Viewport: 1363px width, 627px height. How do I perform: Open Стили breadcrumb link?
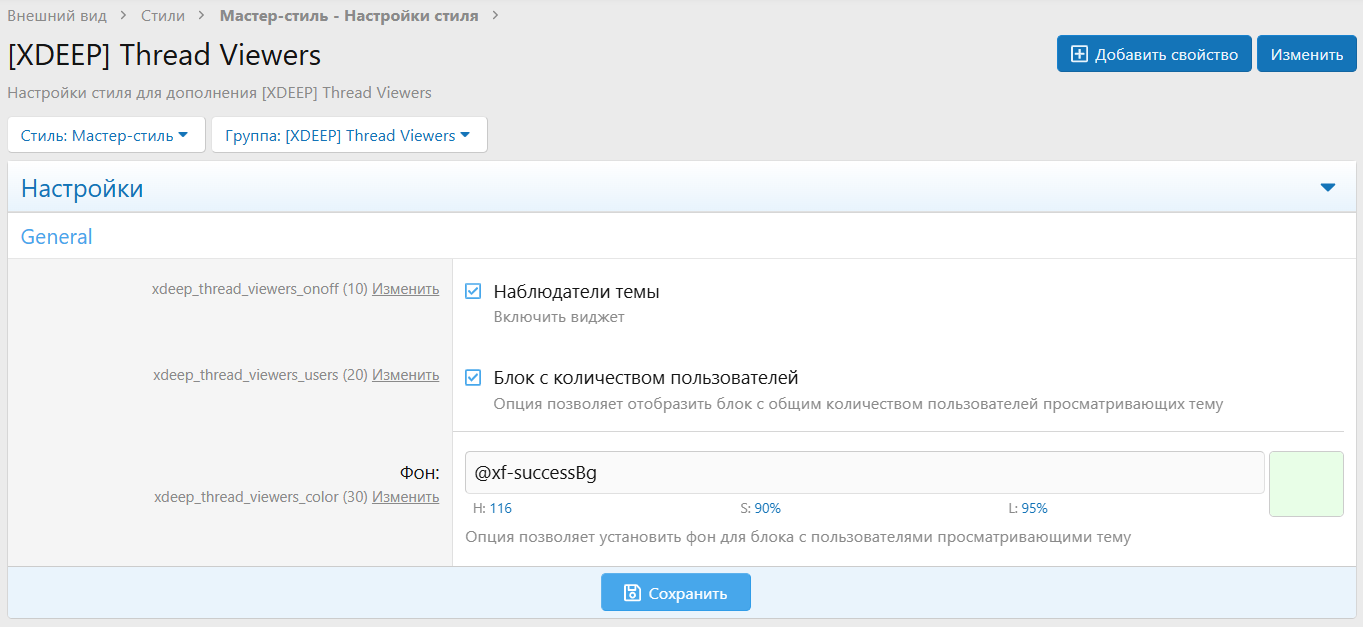click(162, 15)
